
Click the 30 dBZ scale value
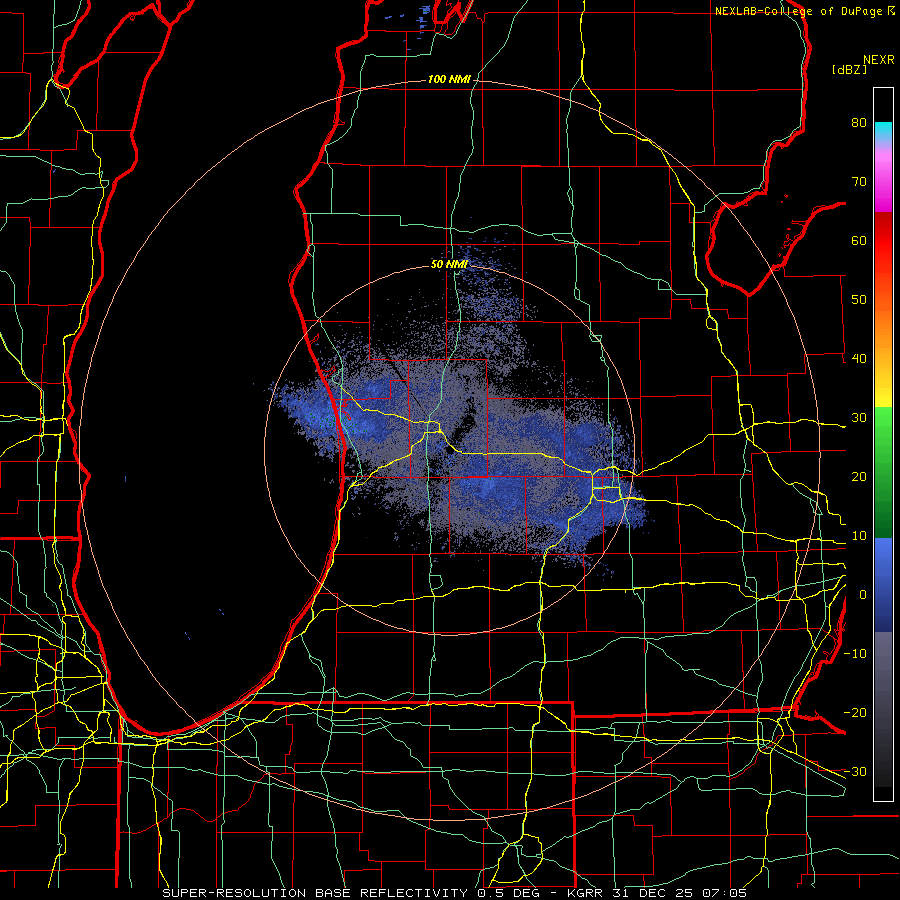pos(859,418)
